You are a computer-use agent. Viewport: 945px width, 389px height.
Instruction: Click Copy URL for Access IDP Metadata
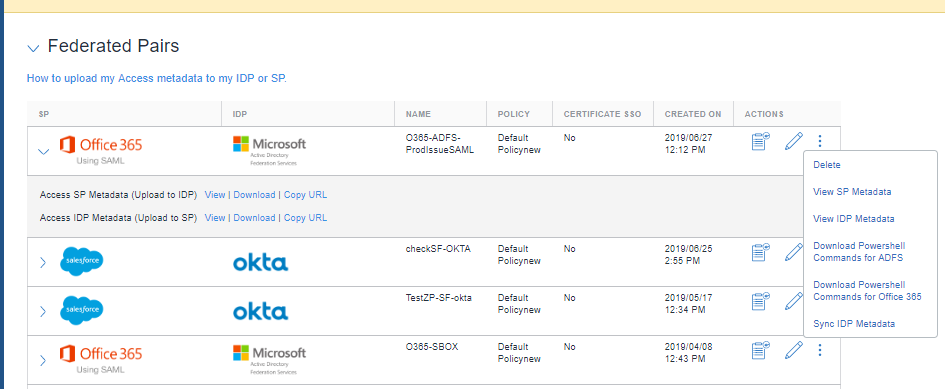(306, 218)
